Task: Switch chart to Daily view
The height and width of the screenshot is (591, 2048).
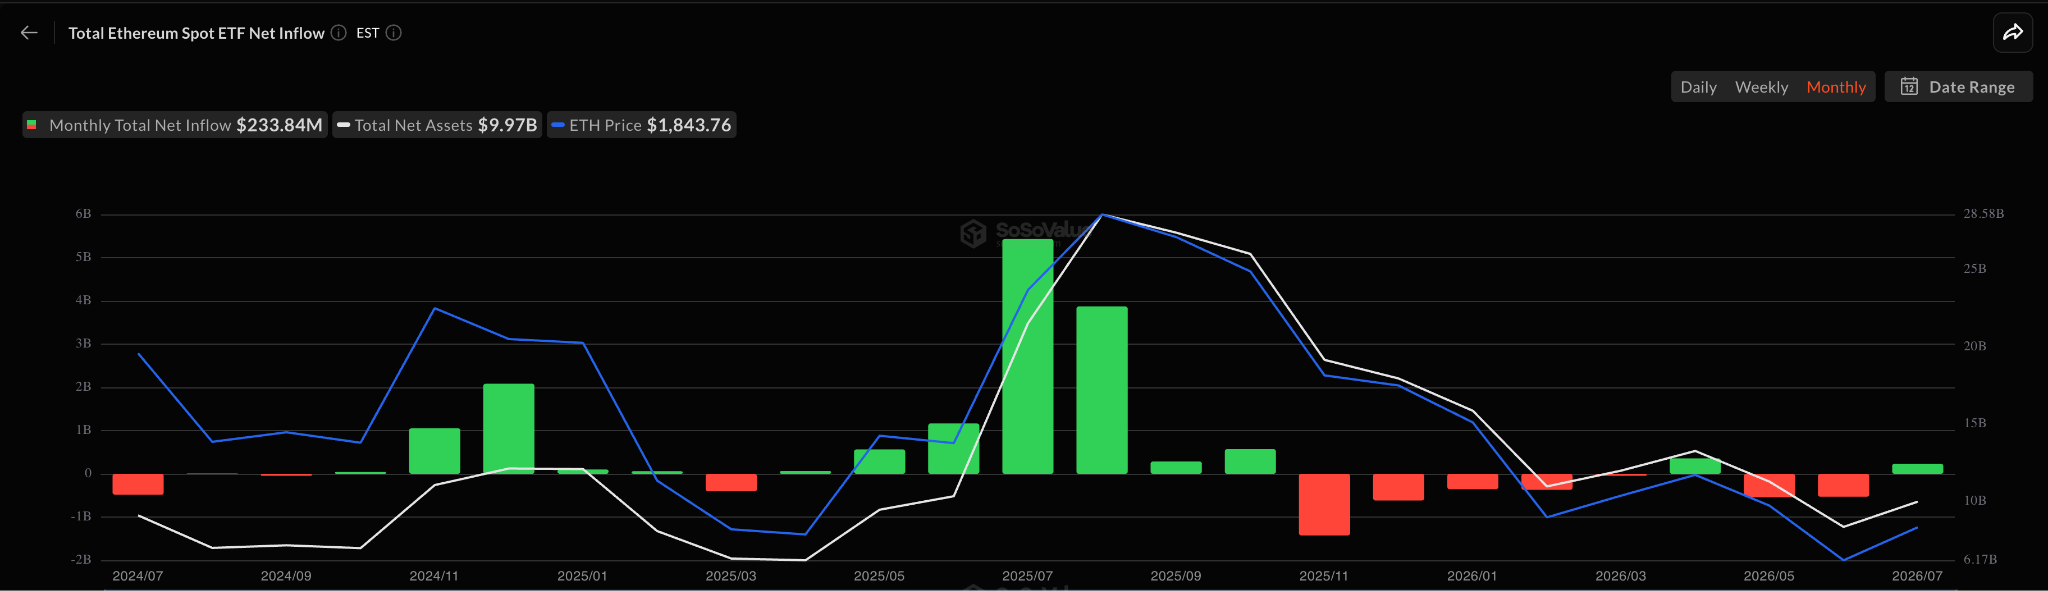Action: 1698,87
